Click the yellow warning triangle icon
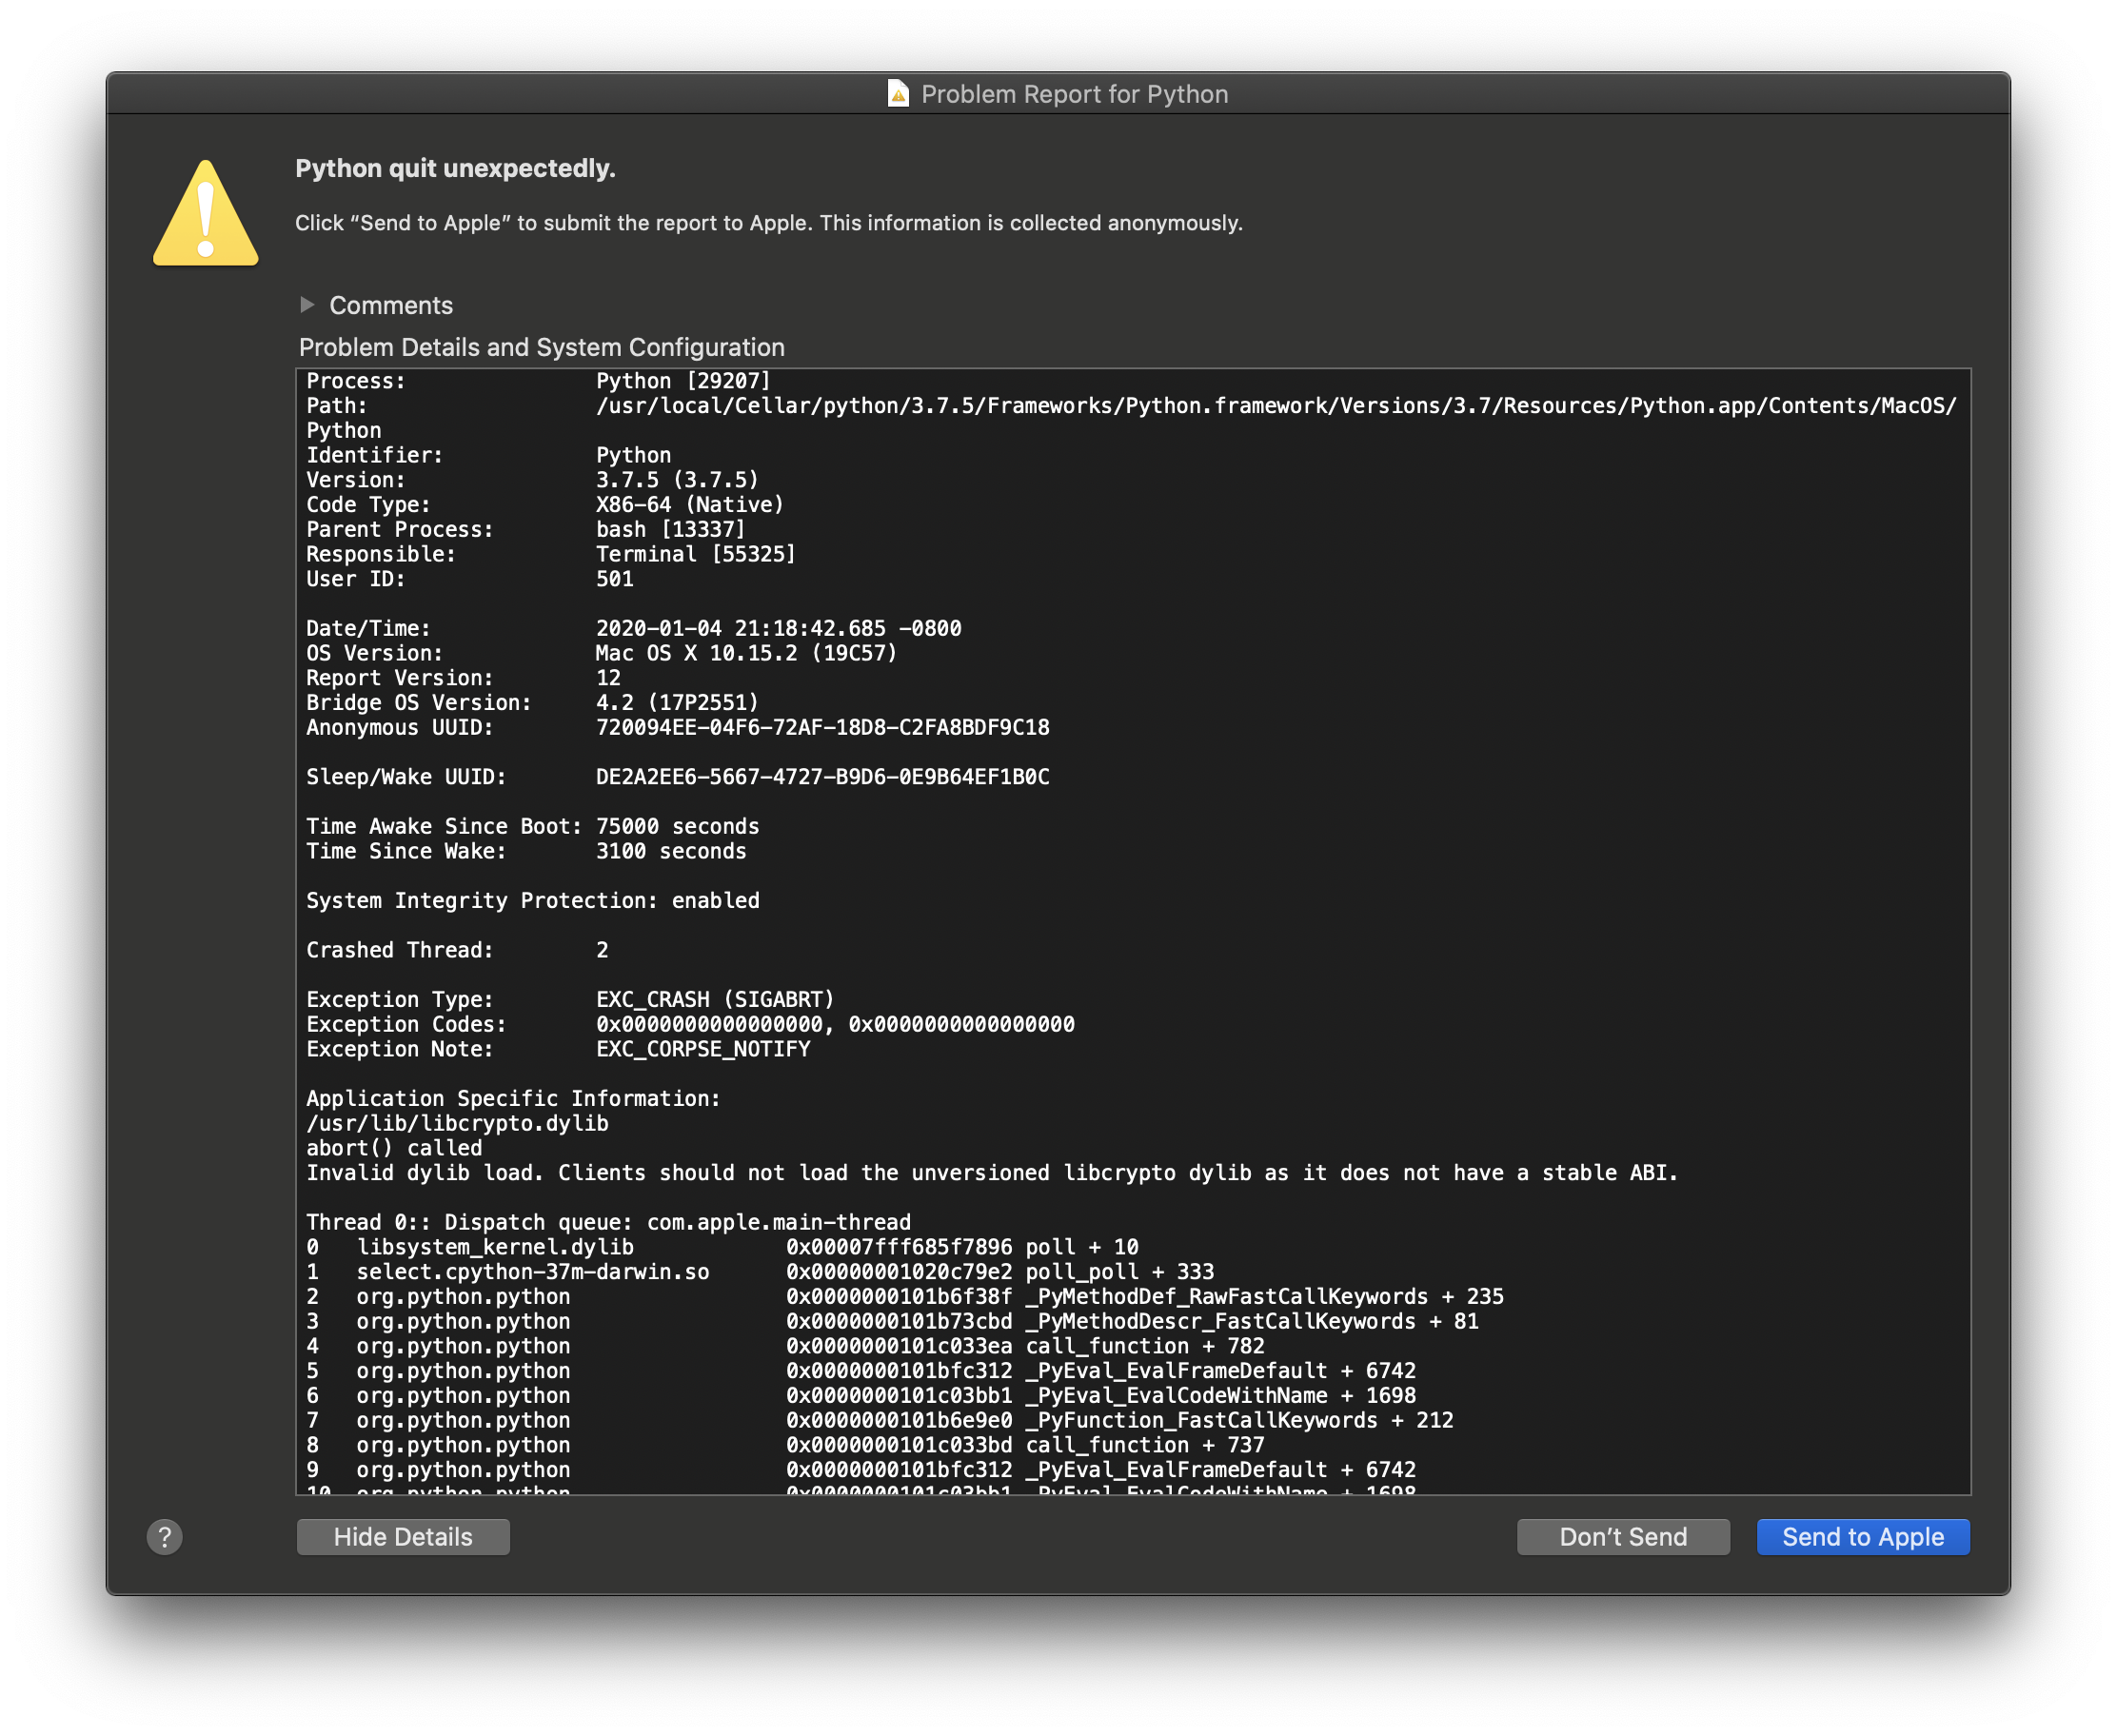2117x1736 pixels. coord(206,214)
